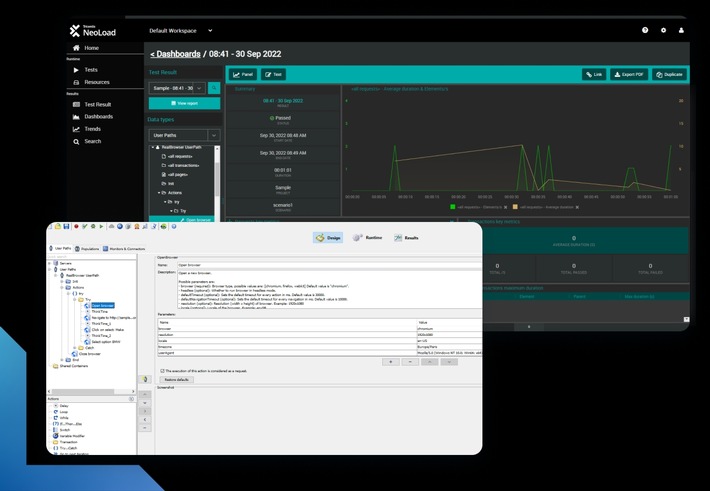This screenshot has height=491, width=710.
Task: Click the blue help icon in designer toolbar
Action: click(174, 226)
